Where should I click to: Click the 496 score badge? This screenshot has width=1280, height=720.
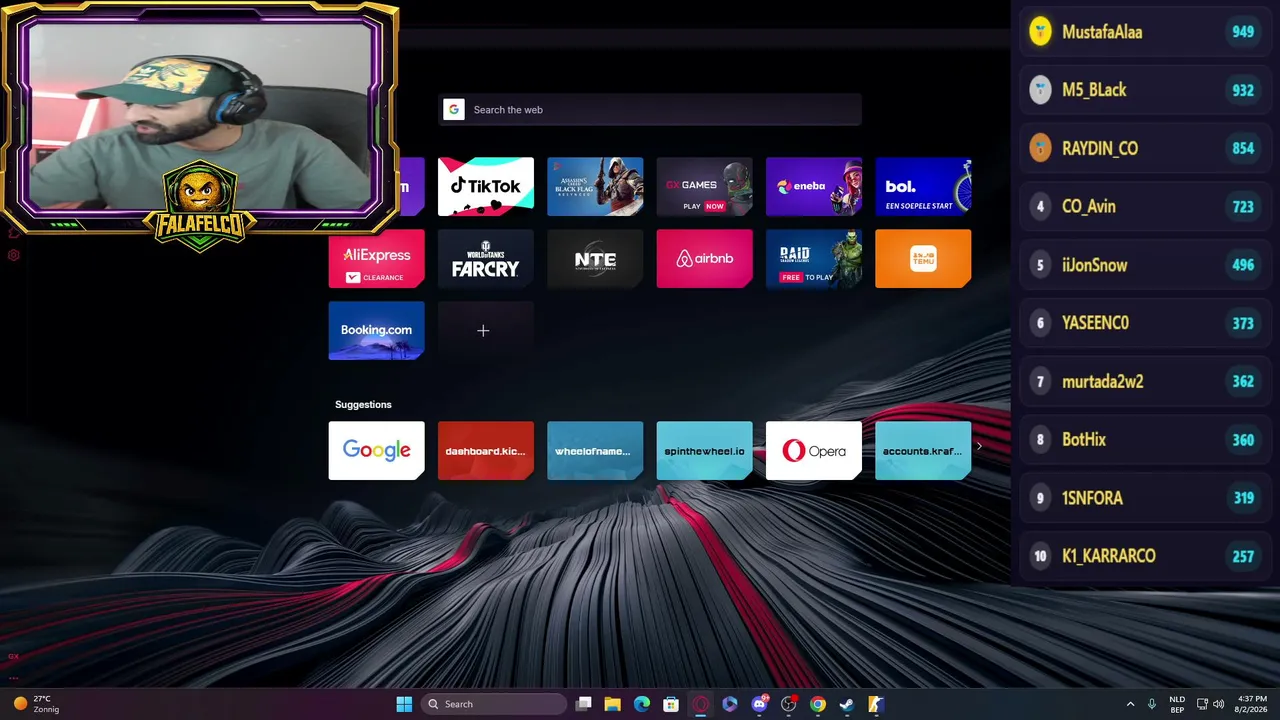[x=1243, y=265]
